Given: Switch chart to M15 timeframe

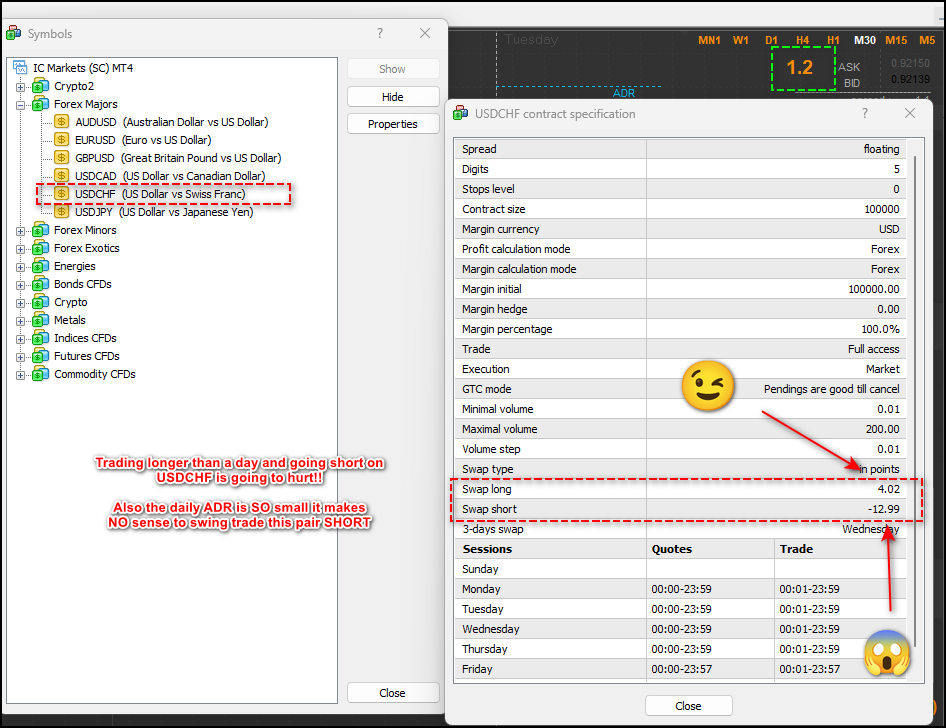Looking at the screenshot, I should pyautogui.click(x=896, y=40).
